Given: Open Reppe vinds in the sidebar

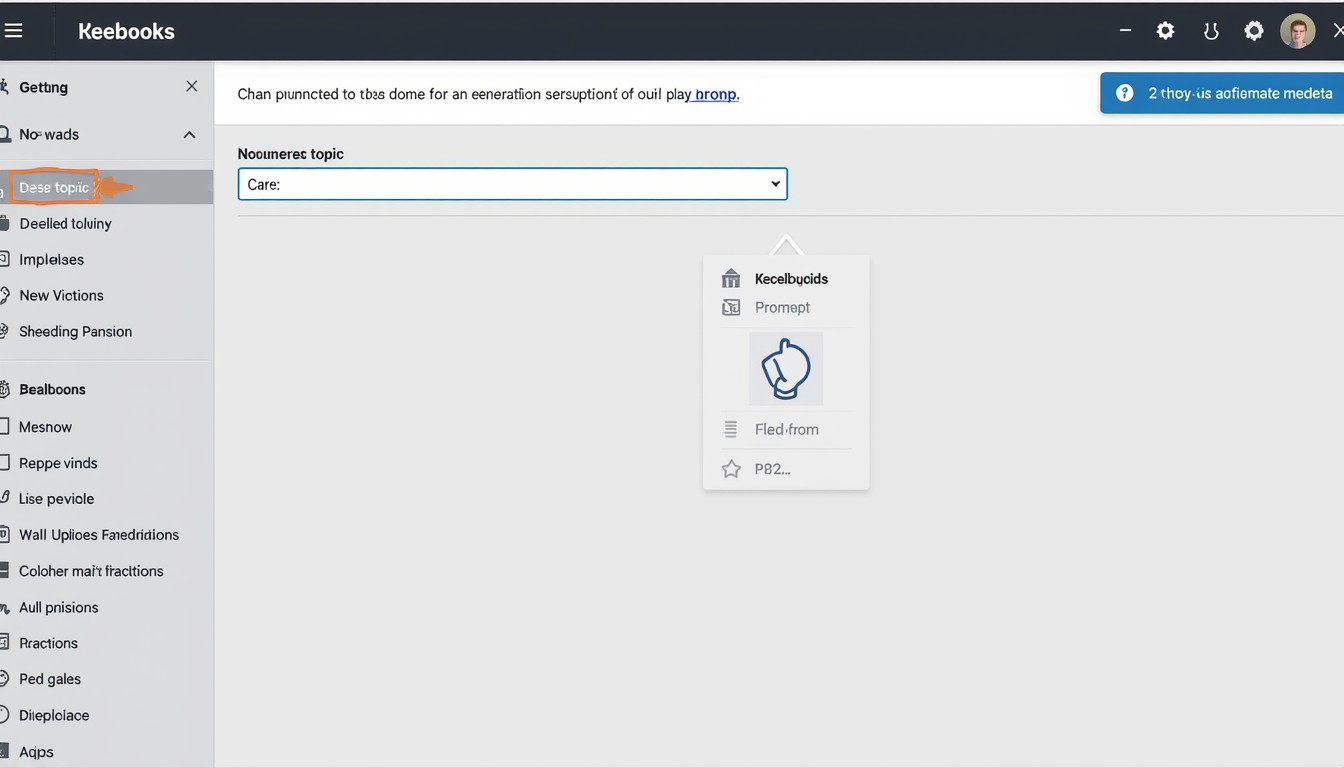Looking at the screenshot, I should [58, 463].
